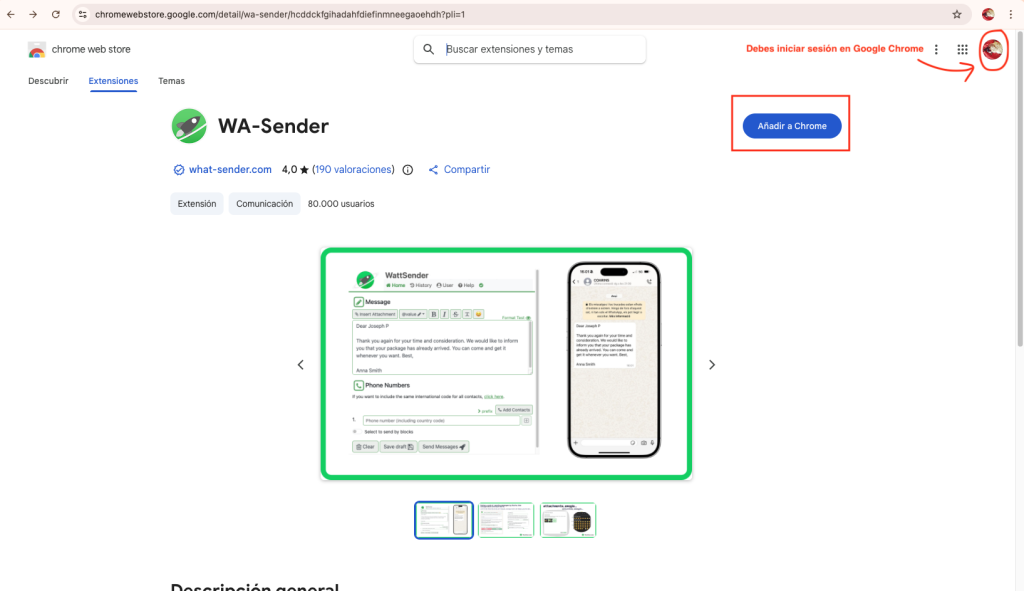Open the what-sender.com link

(230, 170)
